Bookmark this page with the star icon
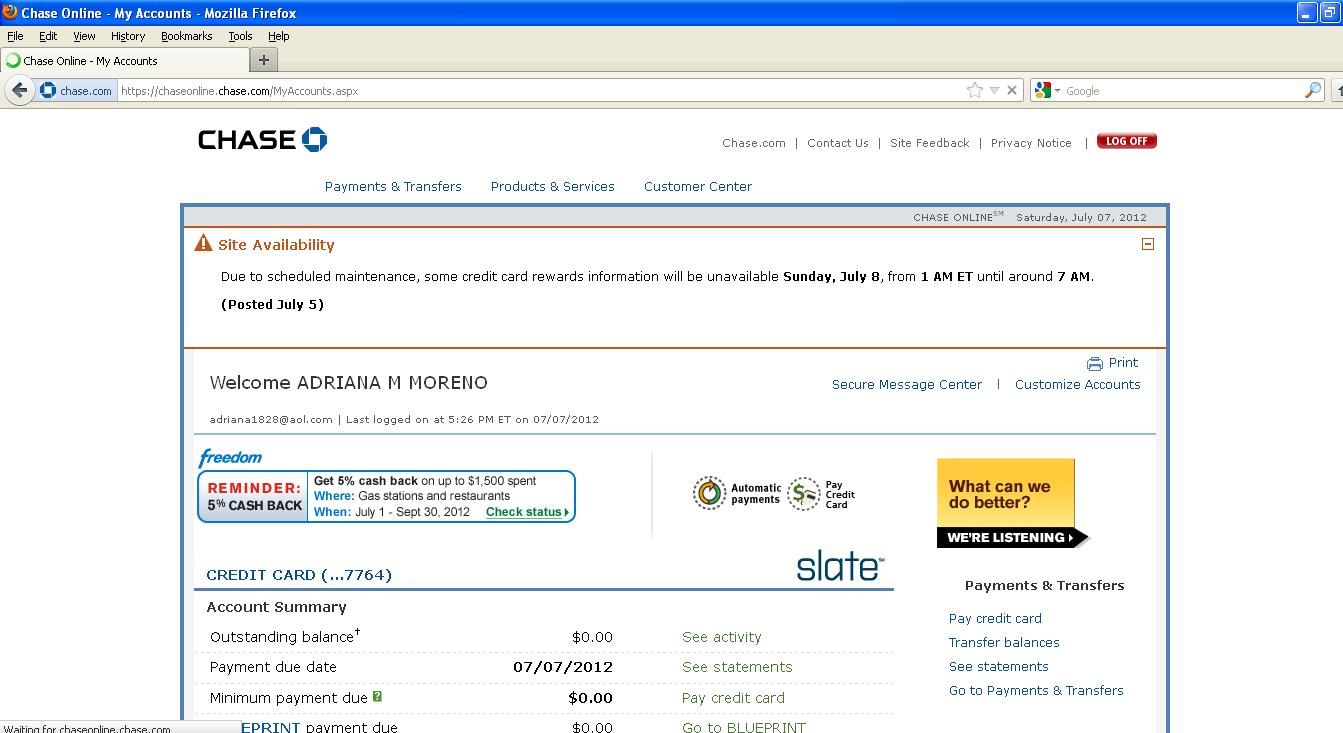1343x733 pixels. (975, 90)
